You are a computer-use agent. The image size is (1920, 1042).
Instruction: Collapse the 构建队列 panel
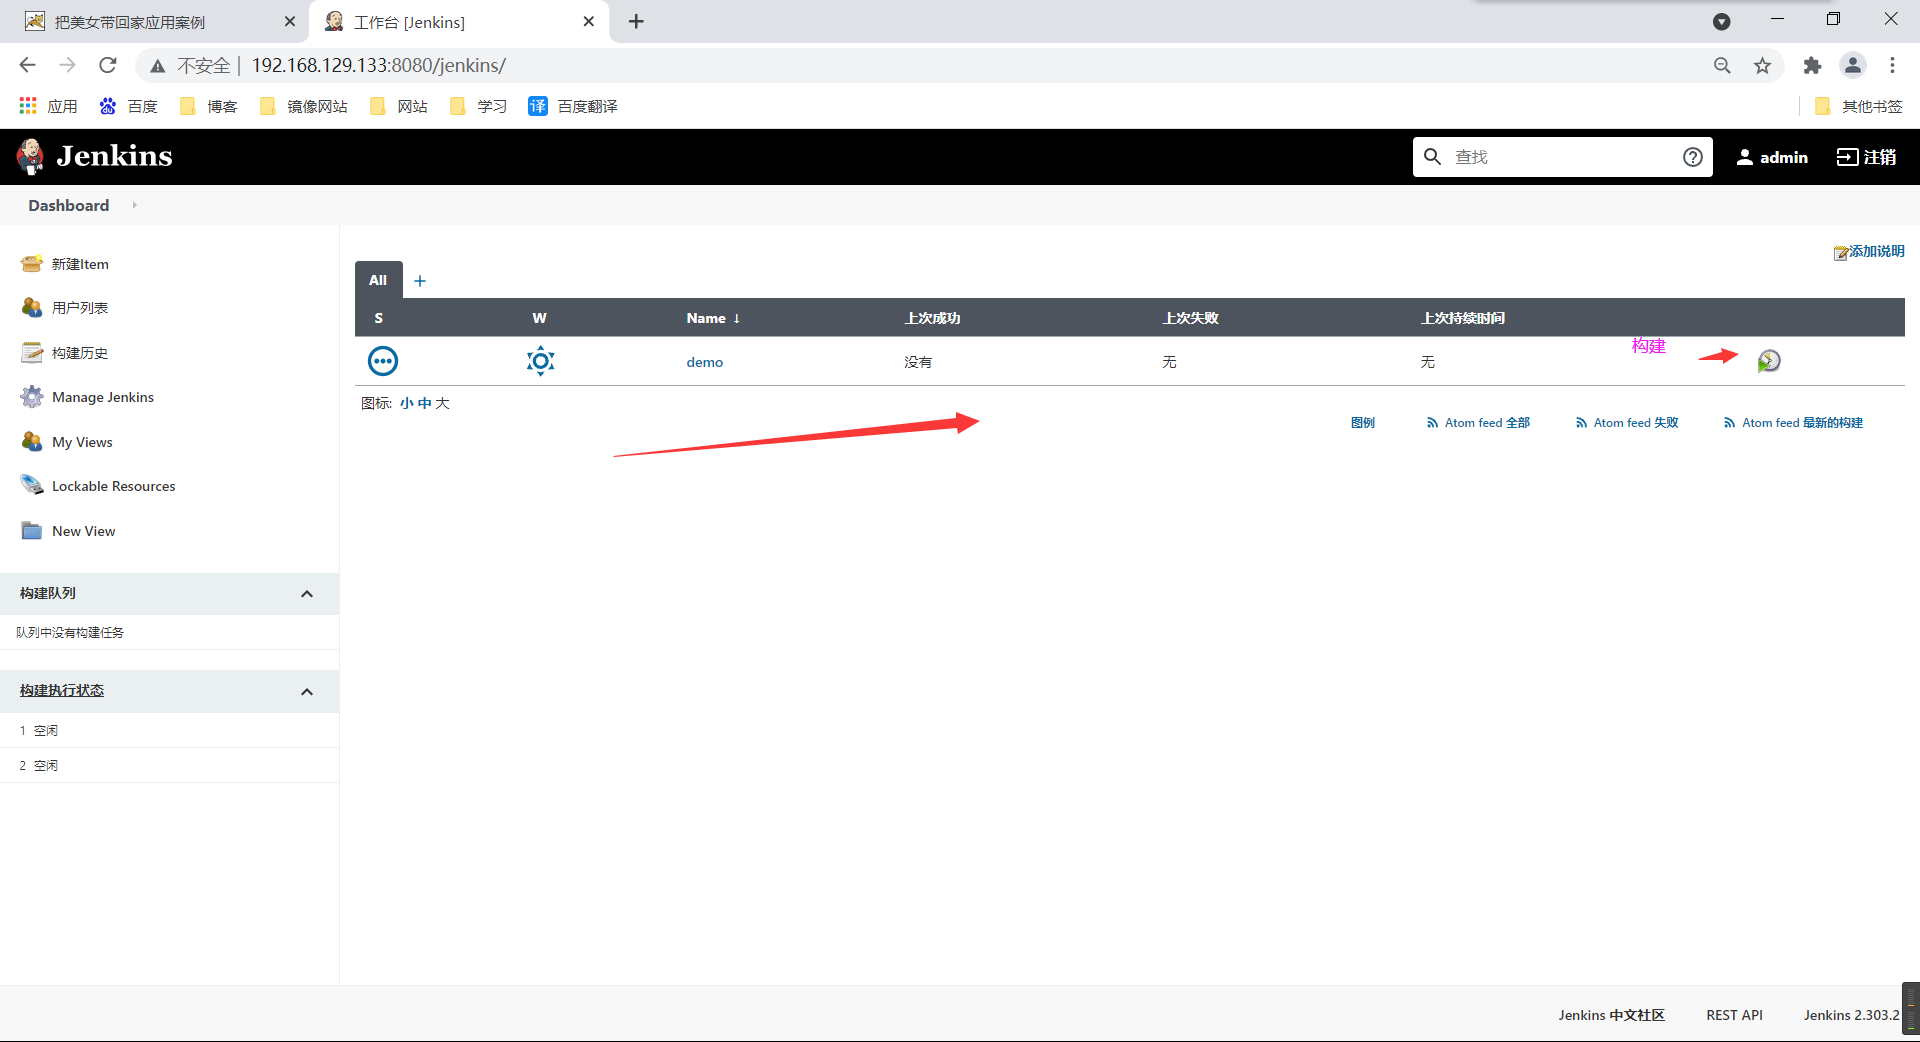coord(307,594)
